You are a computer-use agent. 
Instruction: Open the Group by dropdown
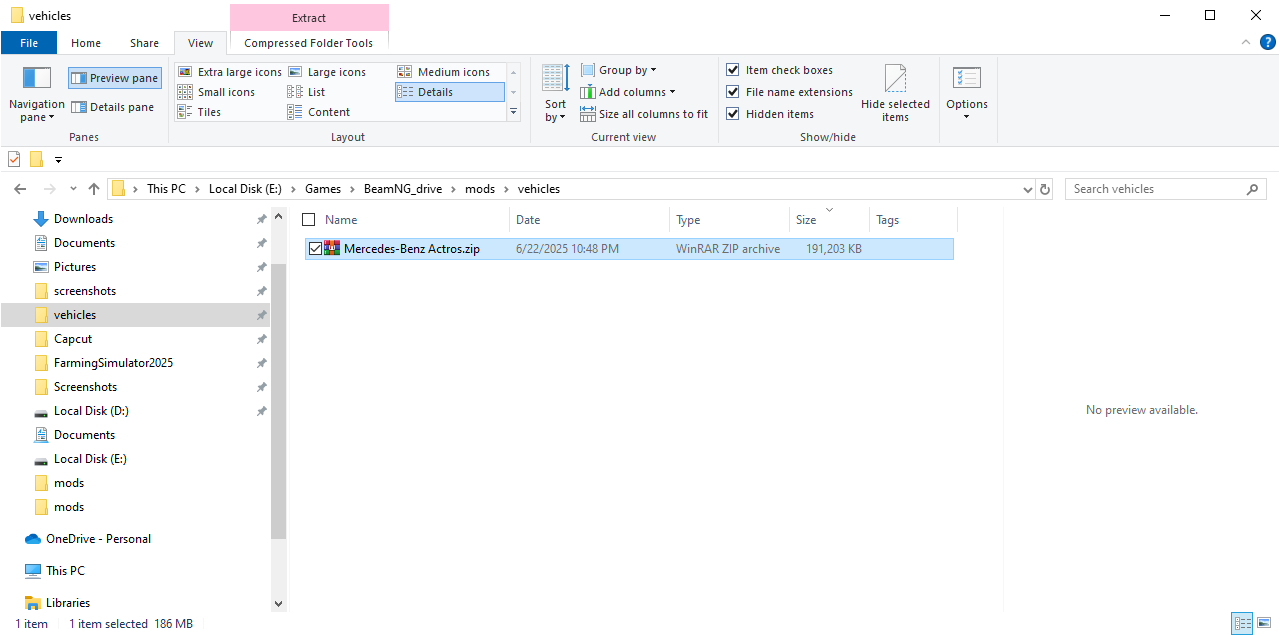coord(619,70)
